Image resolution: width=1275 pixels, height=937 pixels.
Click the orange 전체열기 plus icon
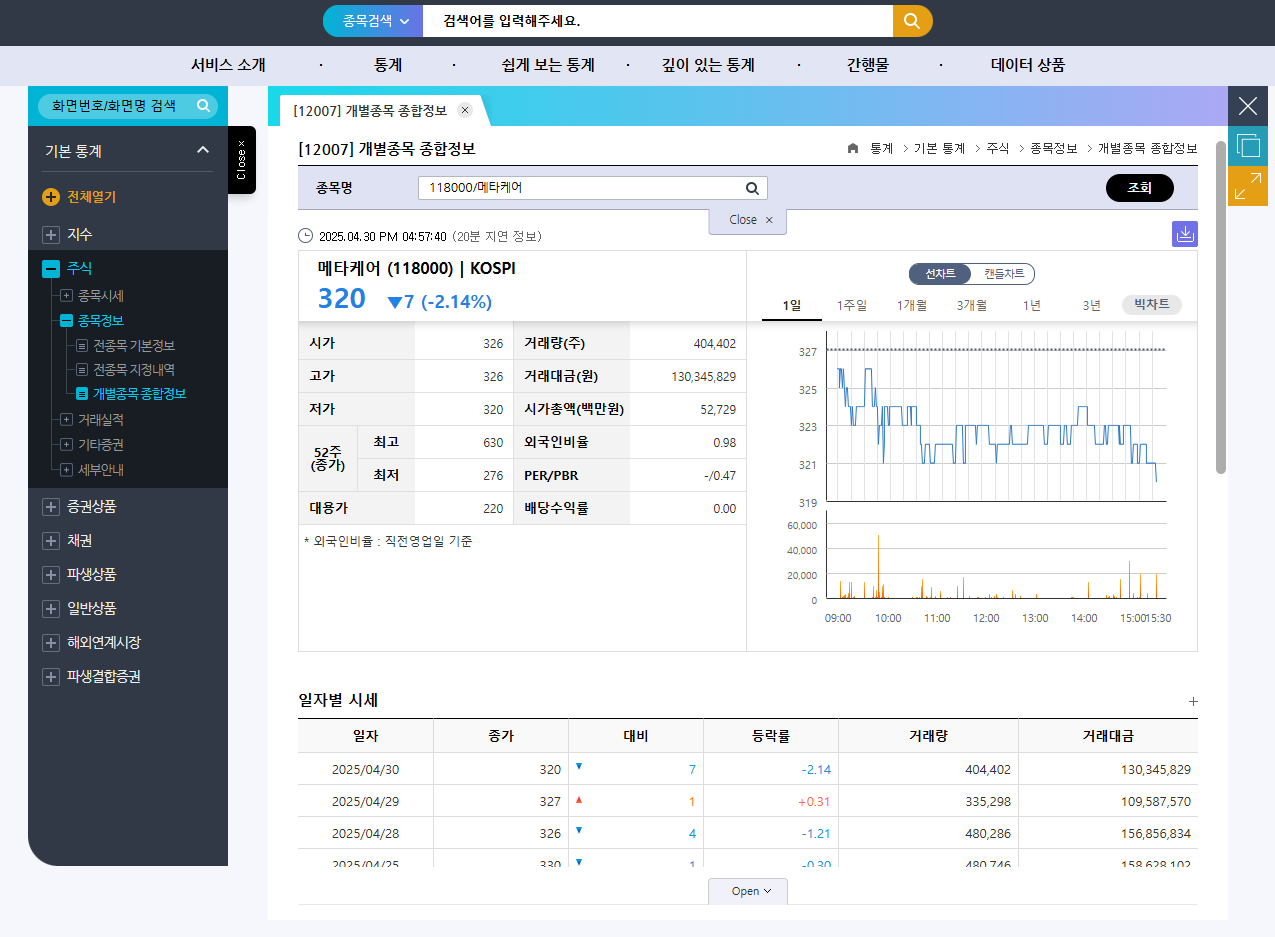pyautogui.click(x=50, y=197)
